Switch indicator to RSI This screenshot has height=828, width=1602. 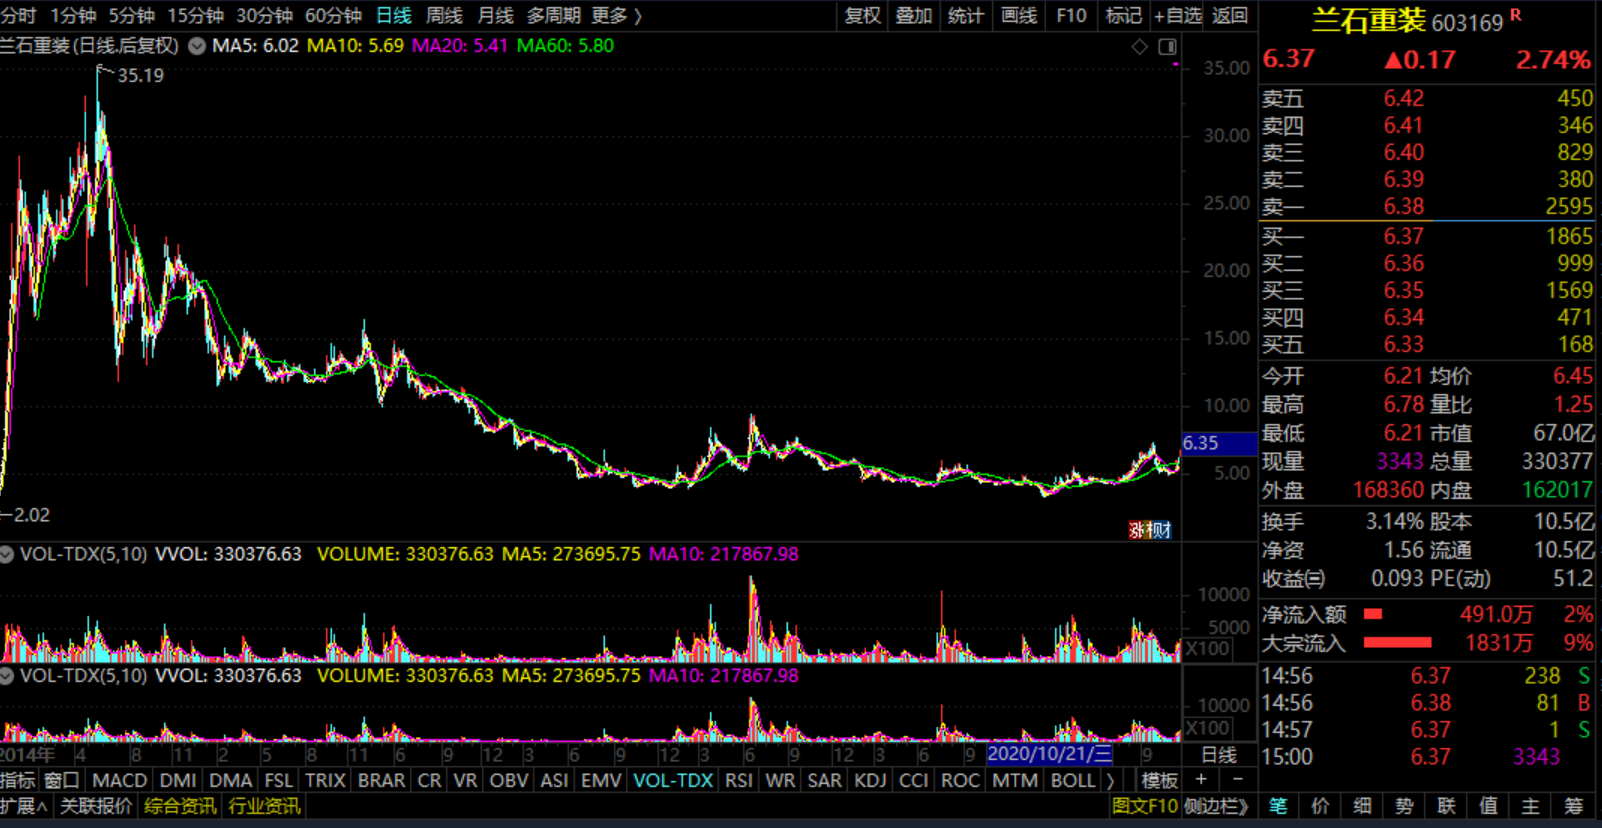click(739, 780)
